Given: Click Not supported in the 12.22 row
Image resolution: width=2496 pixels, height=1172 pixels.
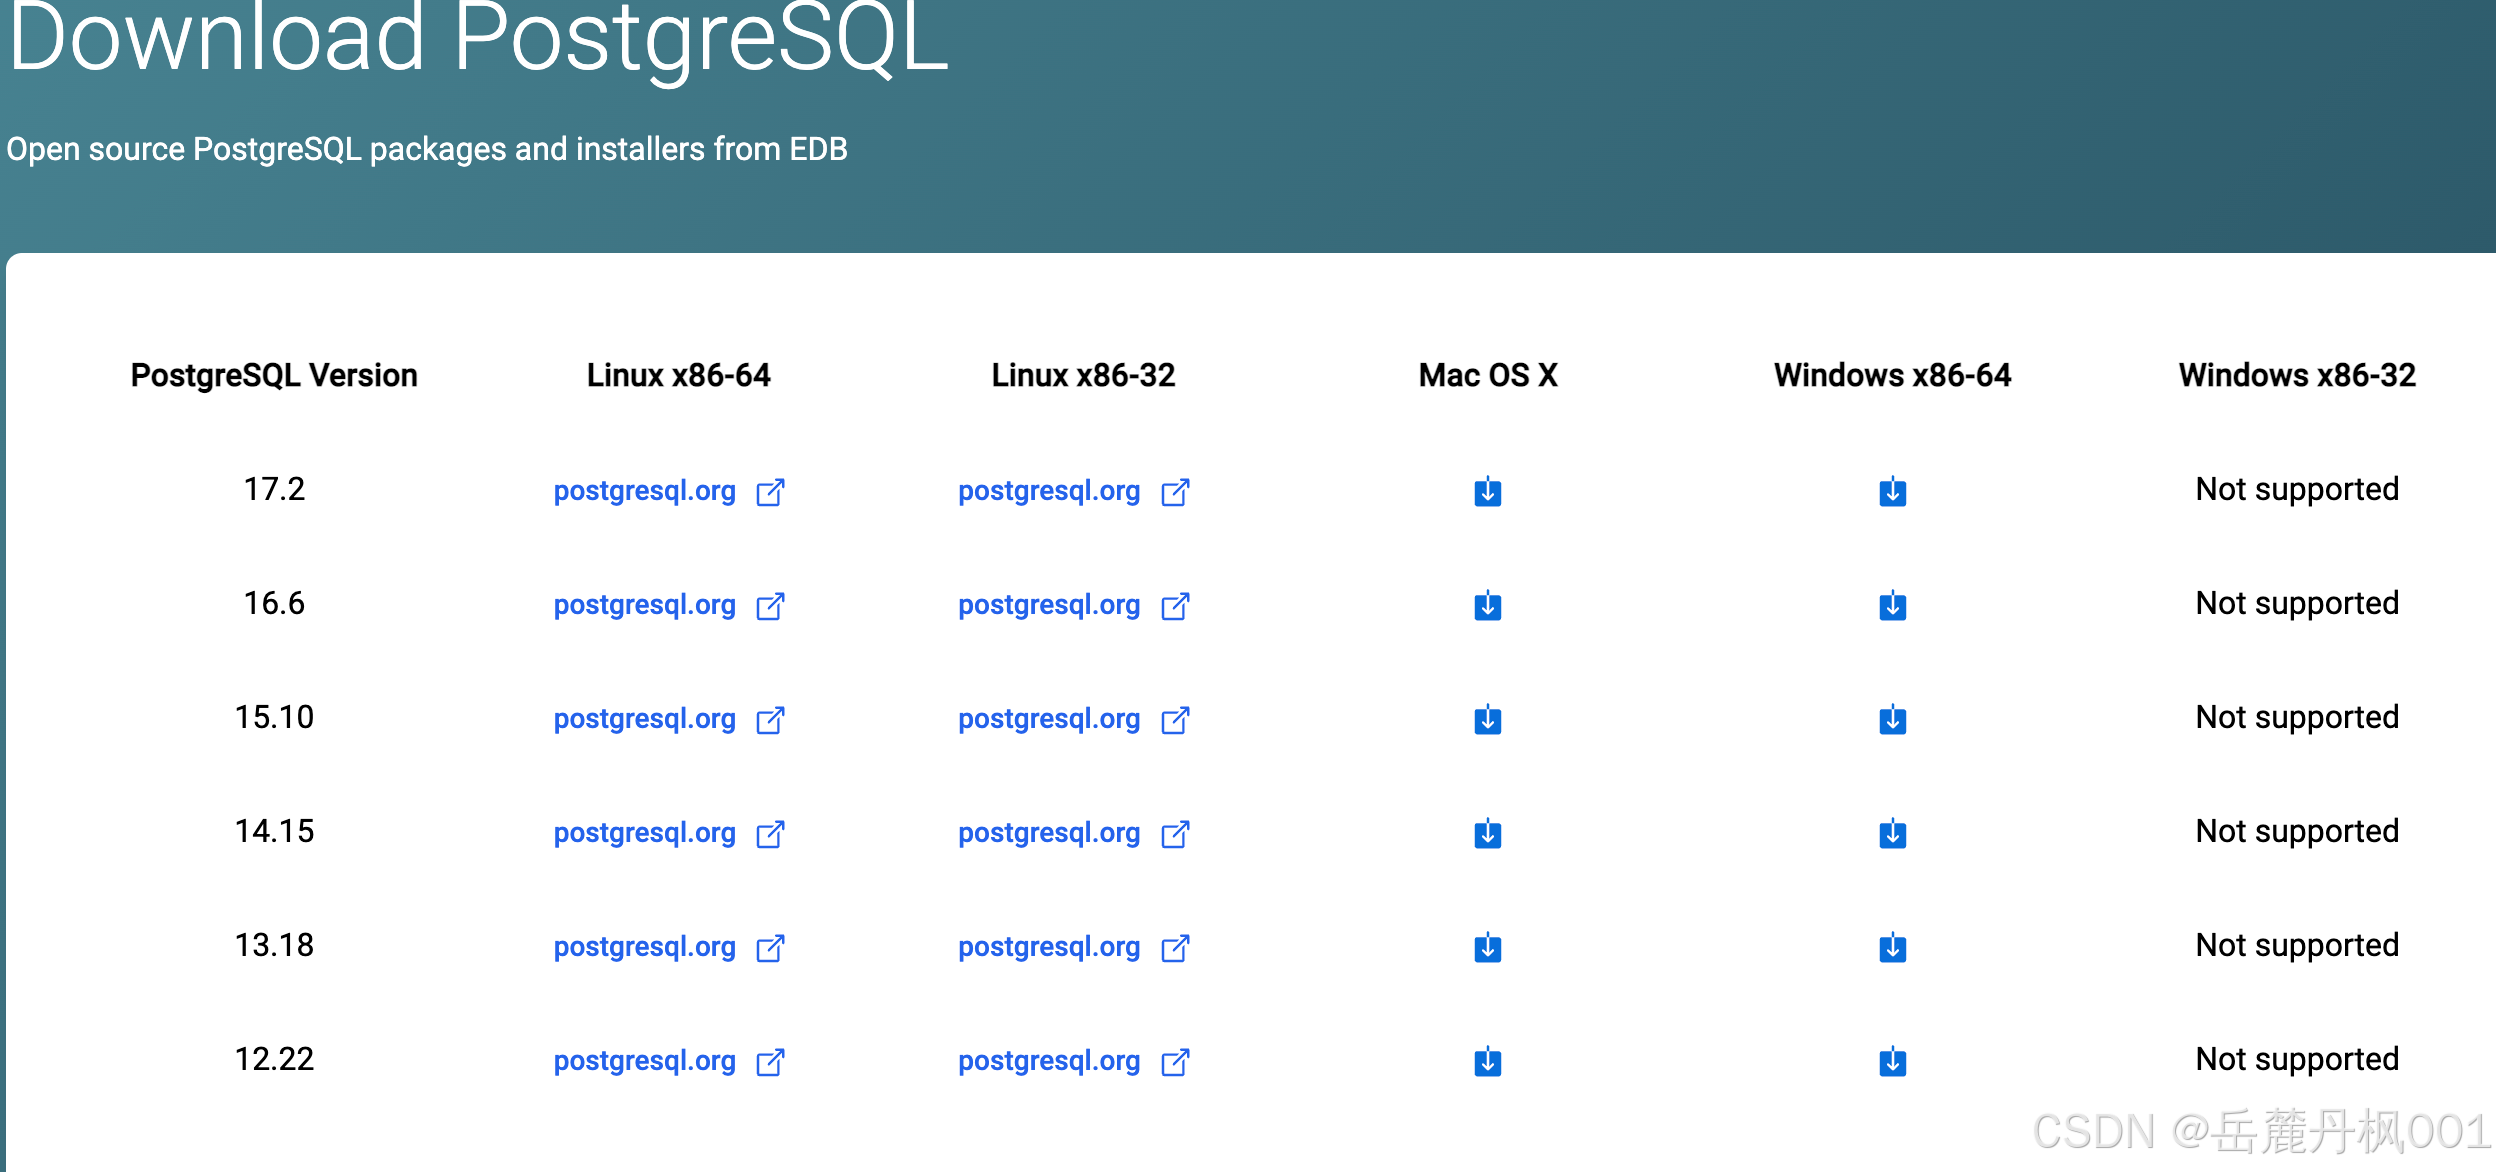Looking at the screenshot, I should pos(2297,1059).
